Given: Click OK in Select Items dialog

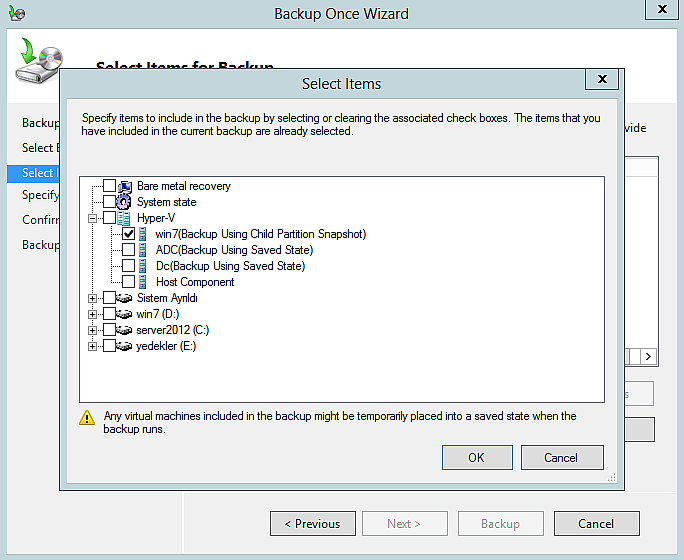Looking at the screenshot, I should [477, 458].
